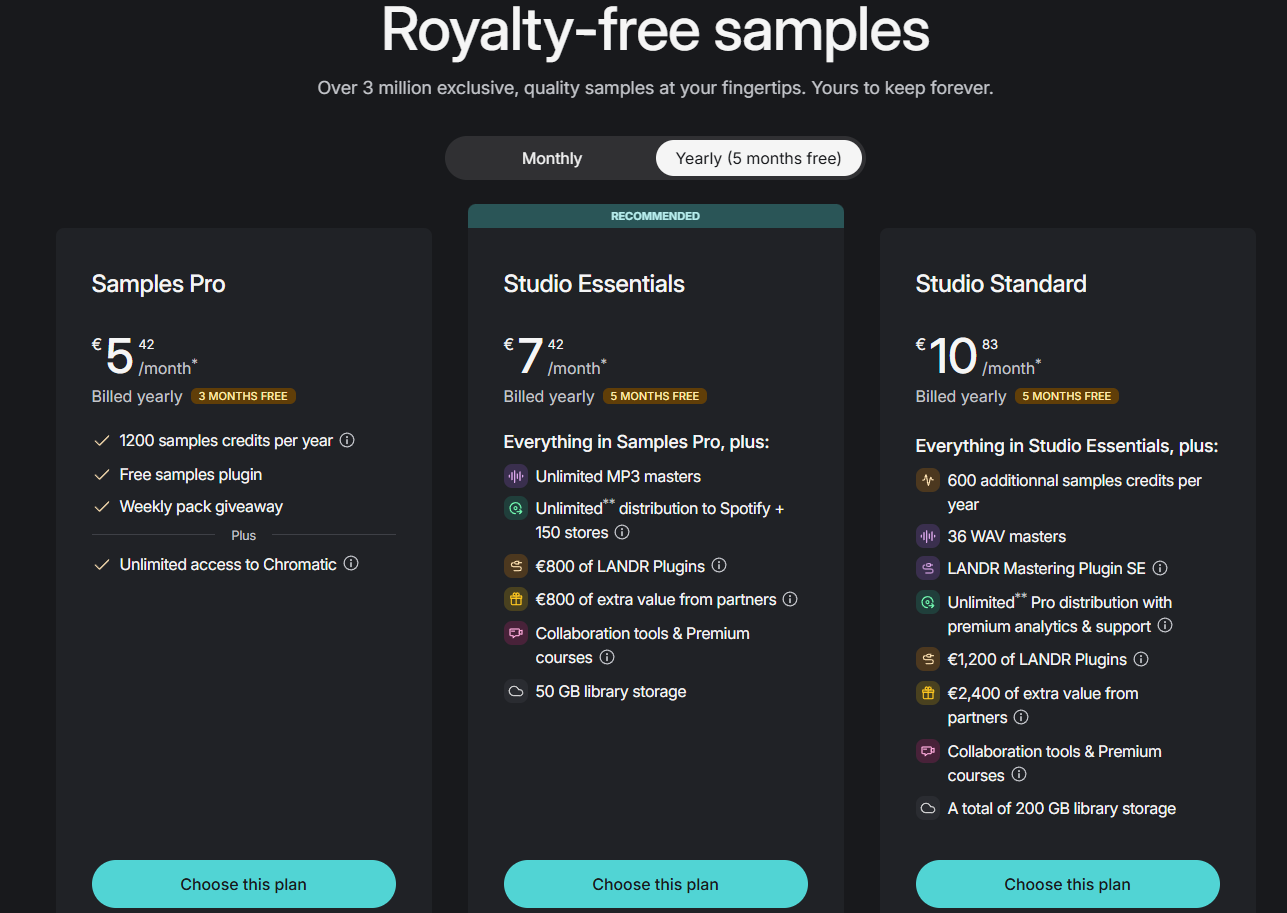The width and height of the screenshot is (1287, 913).
Task: Click the RECOMMENDED banner on Studio Essentials
Action: coord(655,215)
